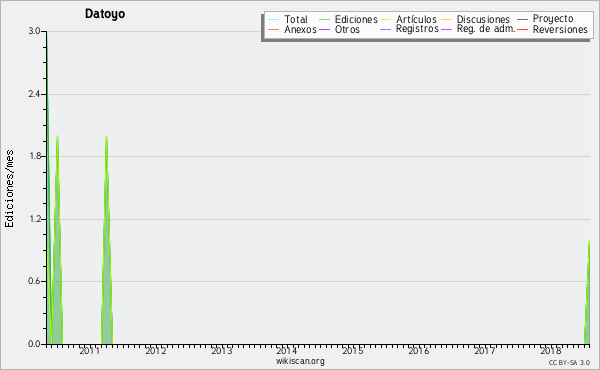Click the Reversiones legend entry
600x370 pixels.
pos(553,29)
